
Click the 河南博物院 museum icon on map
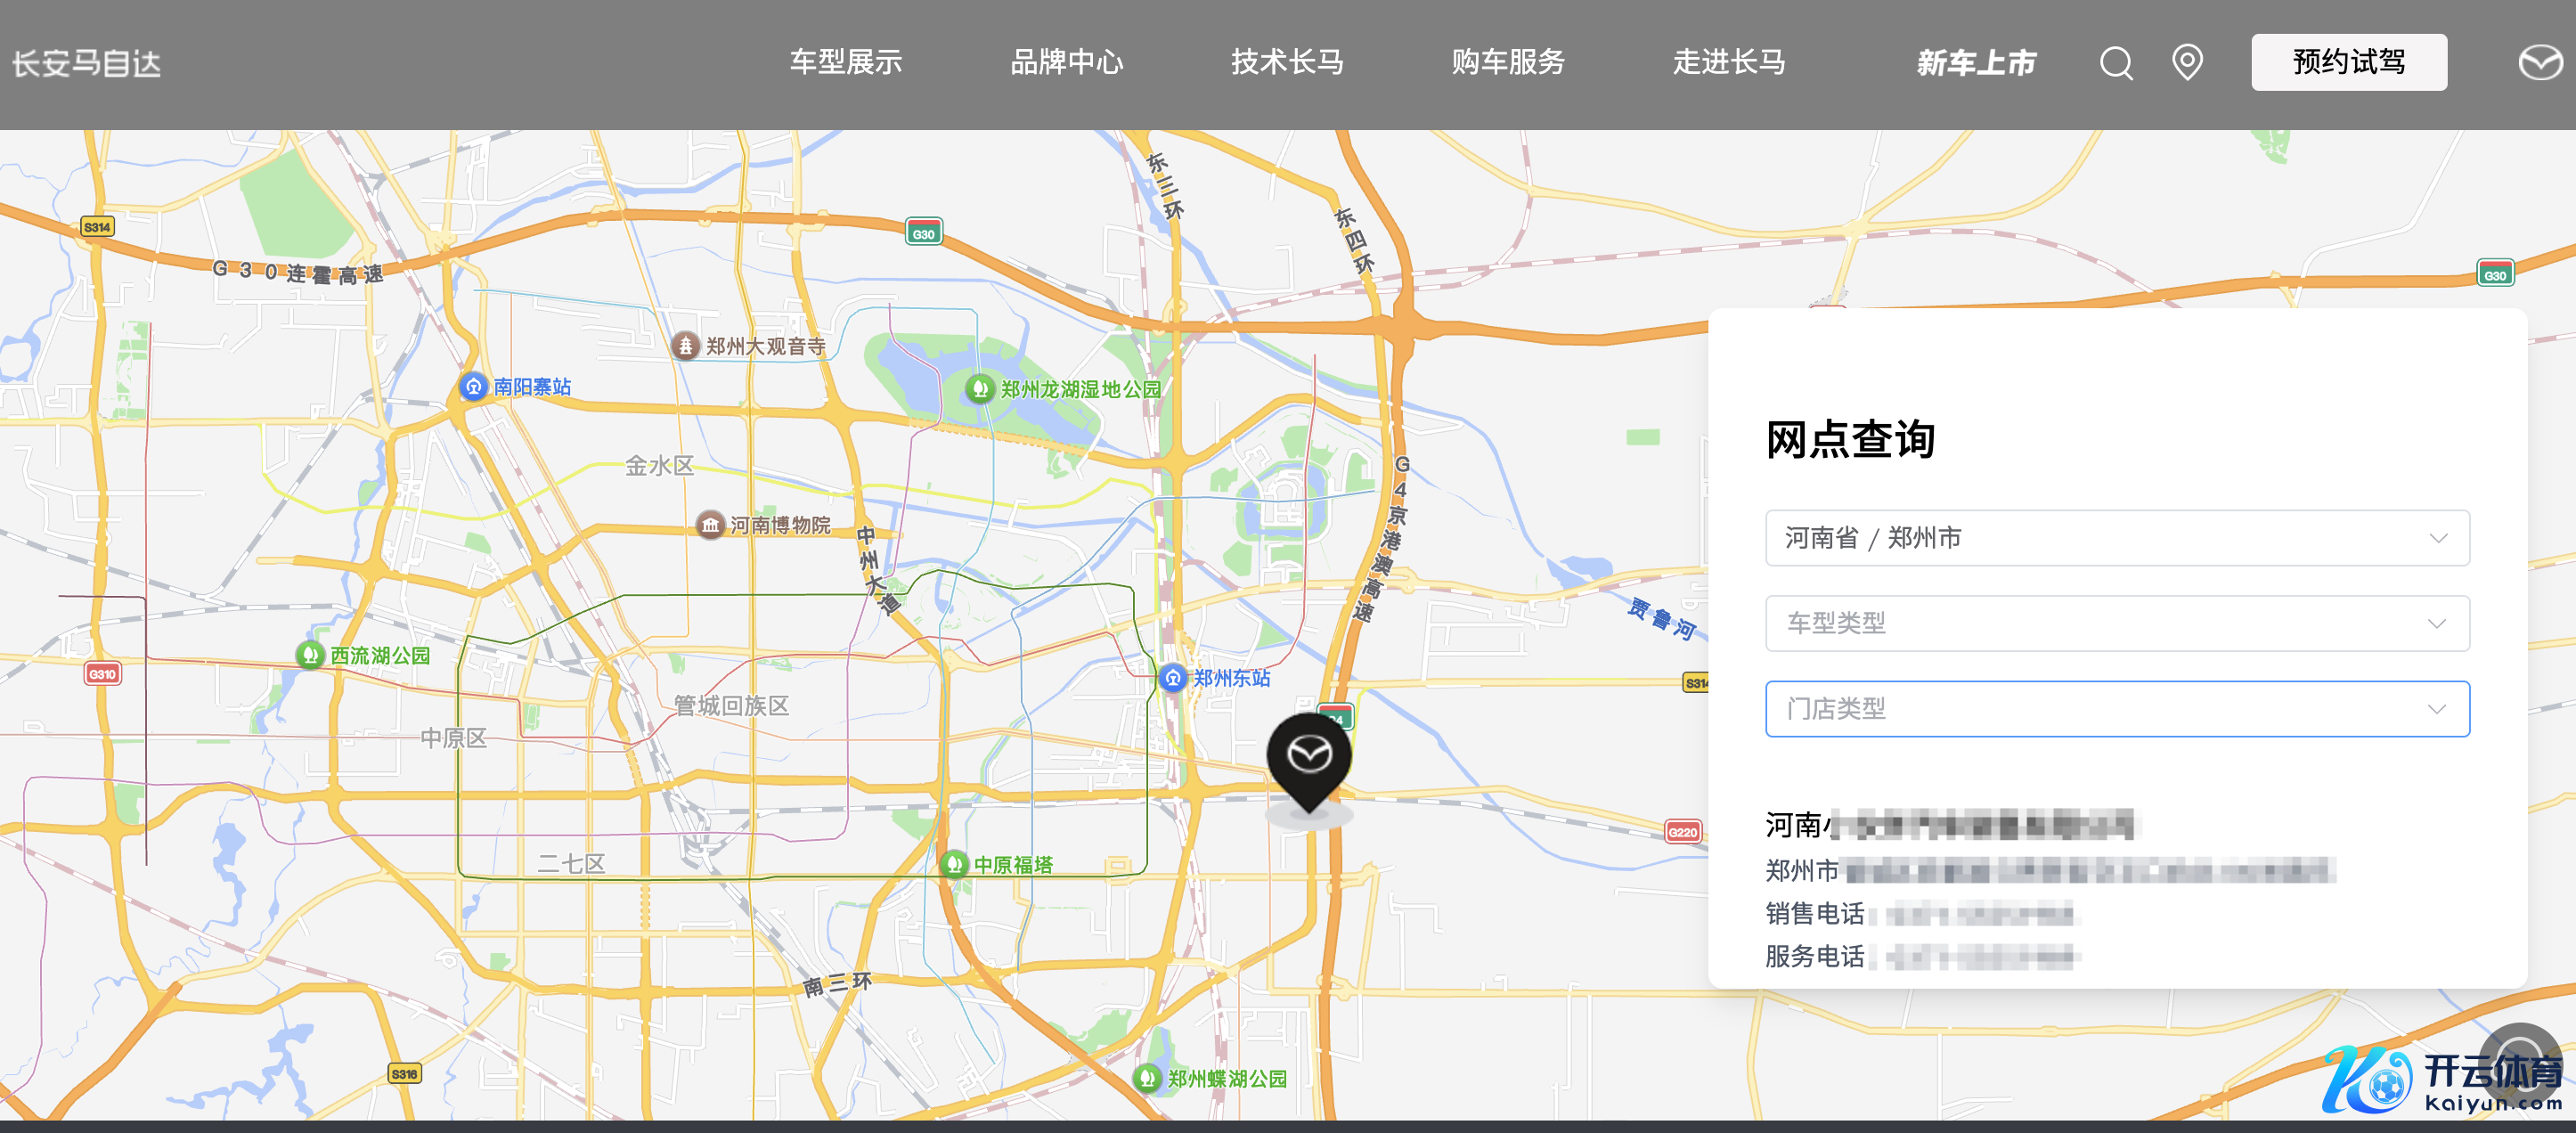pyautogui.click(x=710, y=525)
